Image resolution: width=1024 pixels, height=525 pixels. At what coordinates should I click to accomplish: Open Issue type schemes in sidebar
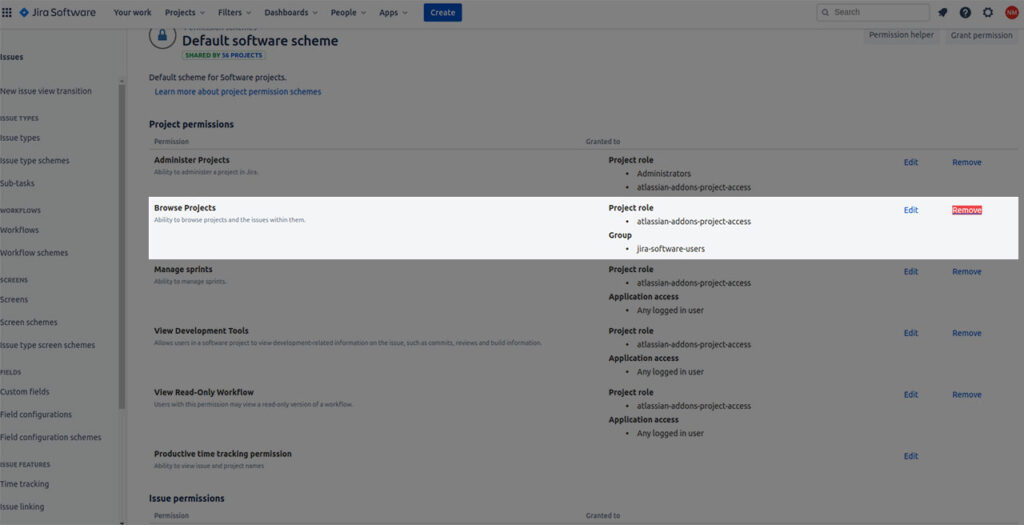[x=35, y=161]
